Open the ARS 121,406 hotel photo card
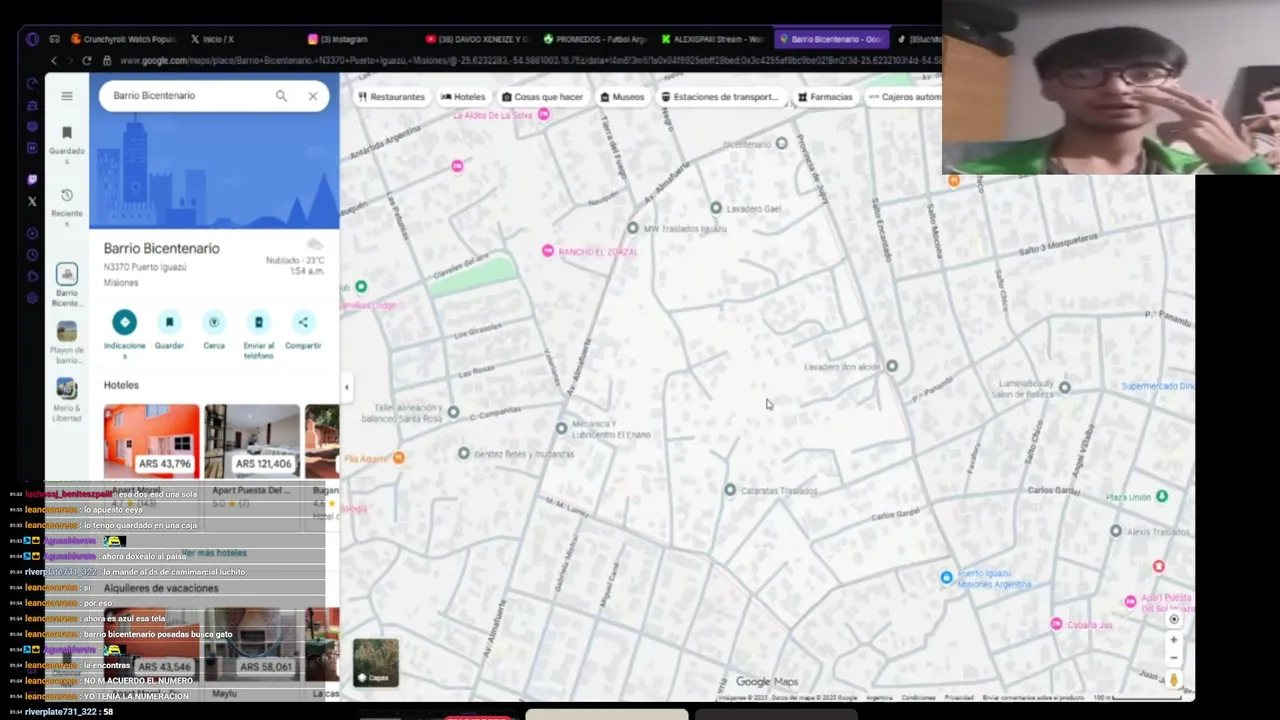Image resolution: width=1280 pixels, height=720 pixels. pyautogui.click(x=252, y=441)
